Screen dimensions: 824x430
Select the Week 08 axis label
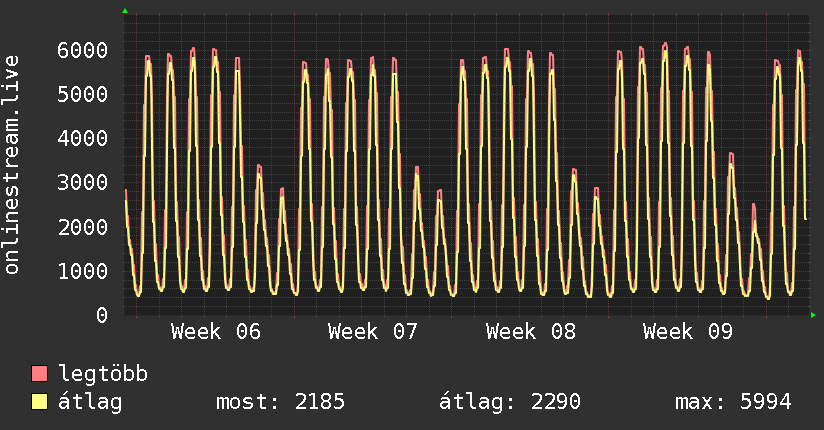[531, 332]
